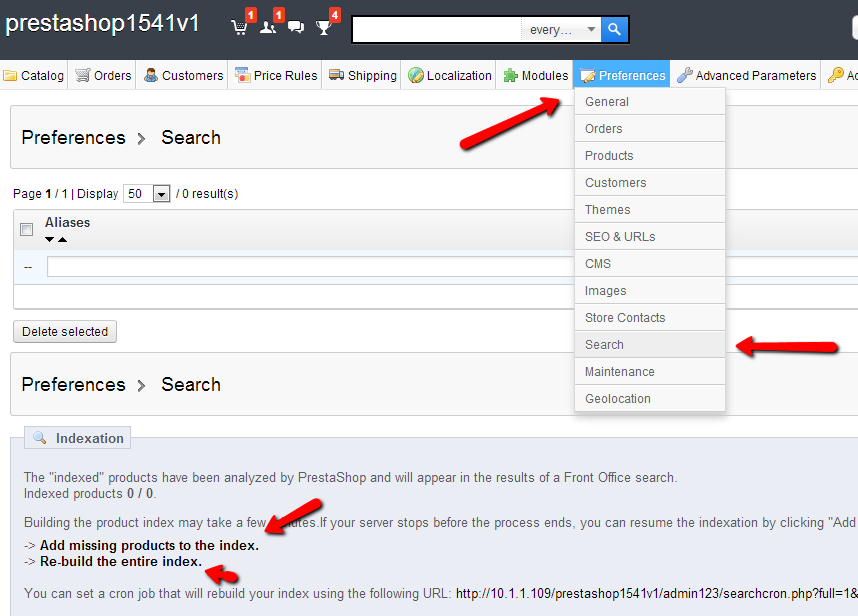Select CMS in Preferences submenu
The image size is (858, 616).
point(650,264)
